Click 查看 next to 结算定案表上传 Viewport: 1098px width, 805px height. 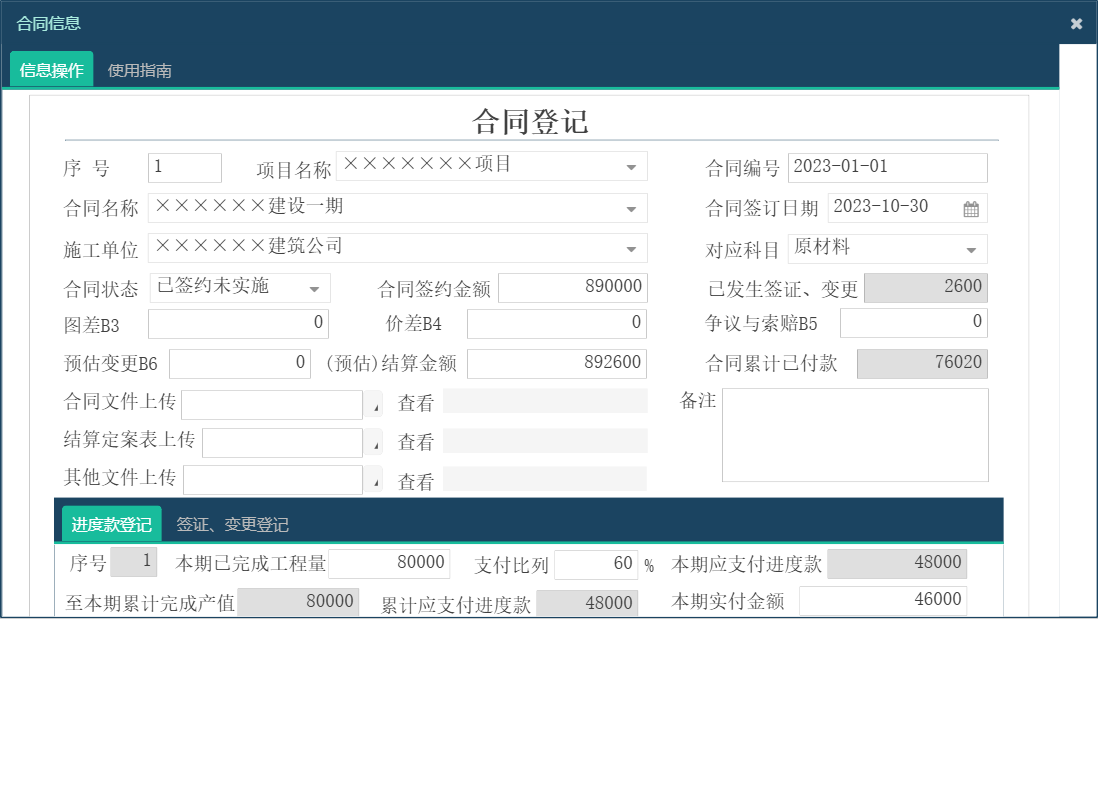(415, 441)
